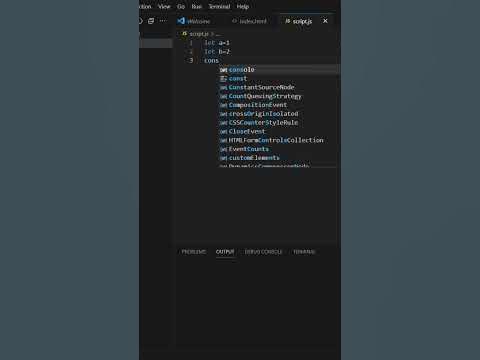The height and width of the screenshot is (360, 480).
Task: Choose EventCounts from suggestions
Action: [x=278, y=149]
